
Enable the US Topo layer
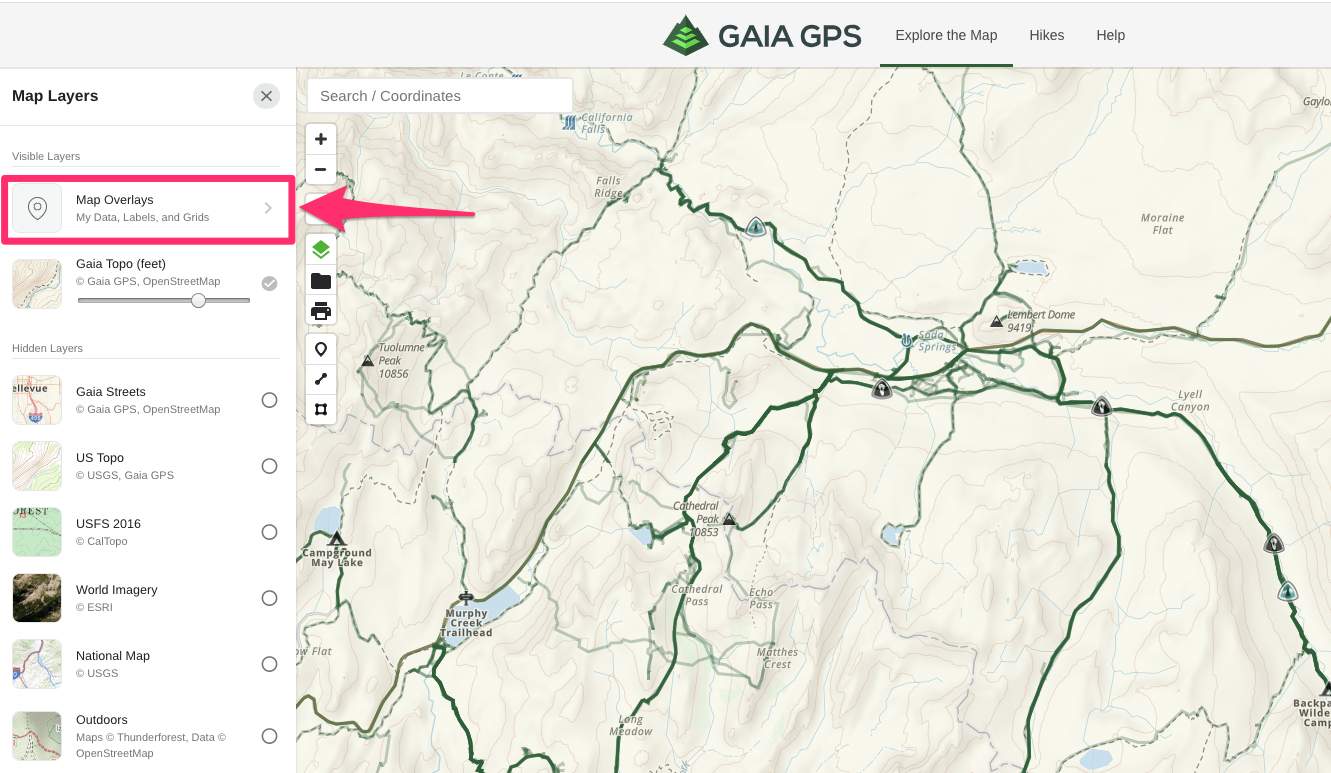pos(269,466)
